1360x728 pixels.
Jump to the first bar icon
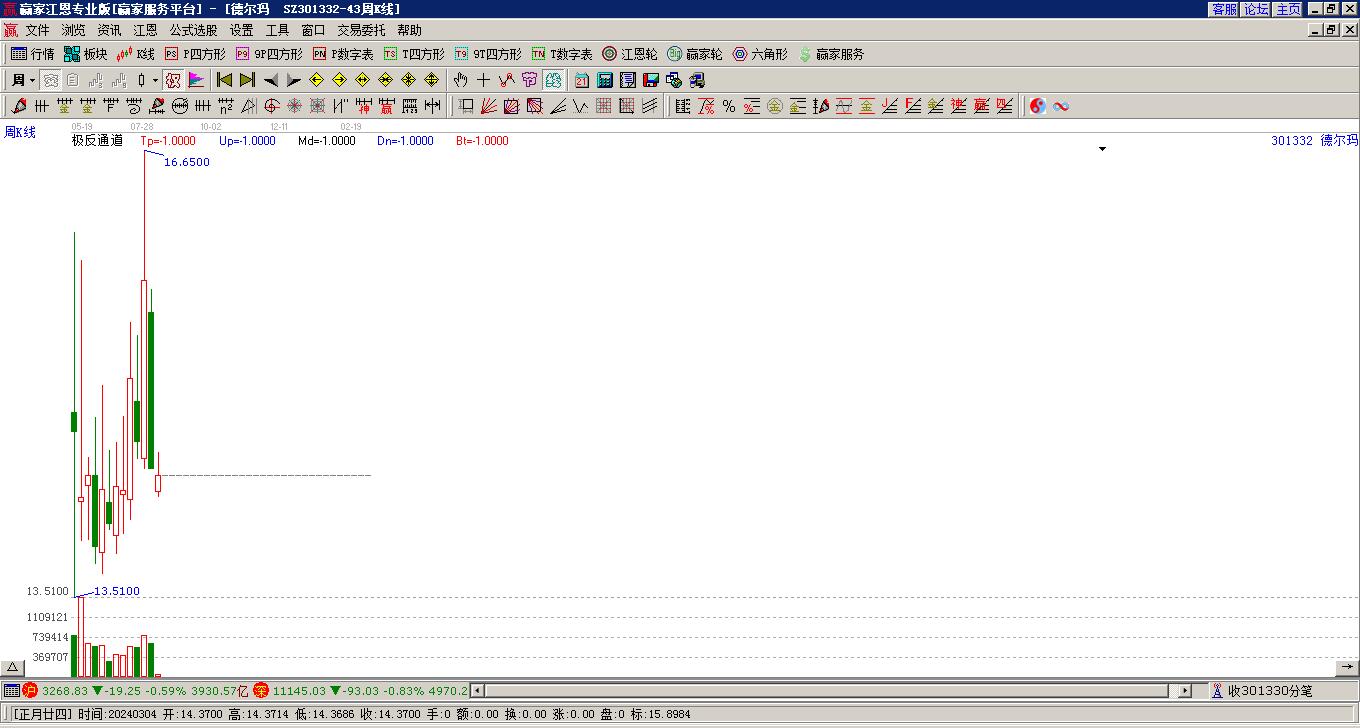pyautogui.click(x=224, y=80)
